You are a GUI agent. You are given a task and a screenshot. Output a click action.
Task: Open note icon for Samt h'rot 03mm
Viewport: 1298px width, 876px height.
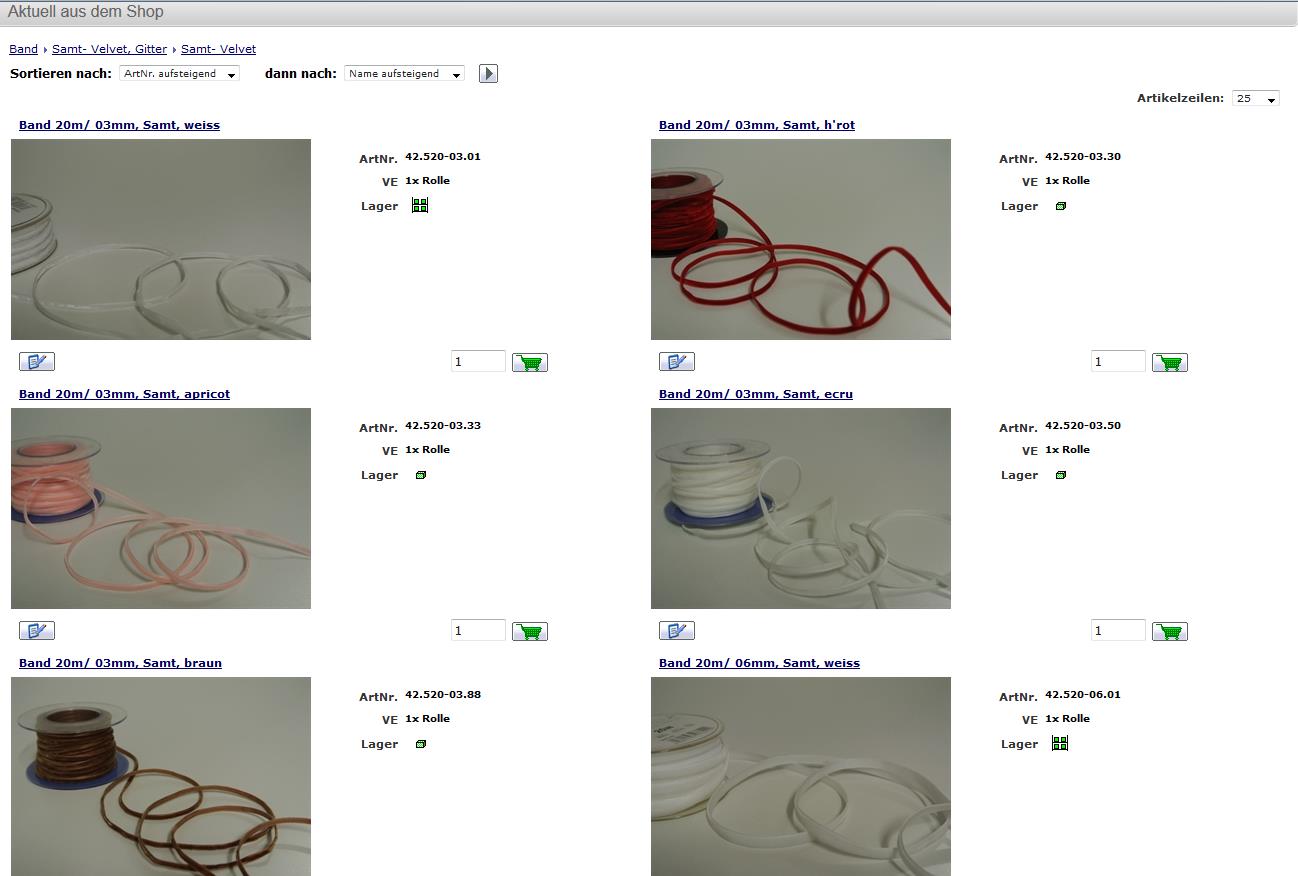tap(677, 361)
